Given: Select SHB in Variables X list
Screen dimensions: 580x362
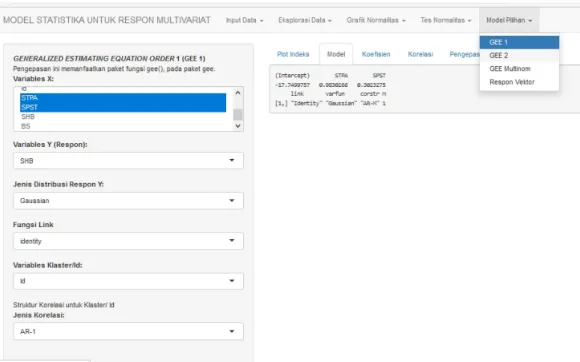Looking at the screenshot, I should coord(123,117).
